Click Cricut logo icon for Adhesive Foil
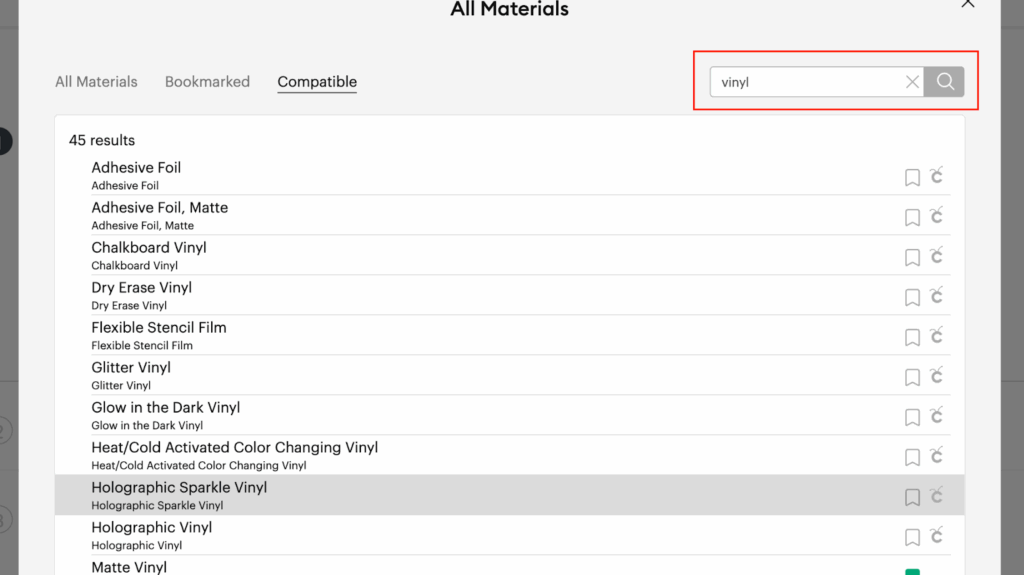1024x575 pixels. 936,176
